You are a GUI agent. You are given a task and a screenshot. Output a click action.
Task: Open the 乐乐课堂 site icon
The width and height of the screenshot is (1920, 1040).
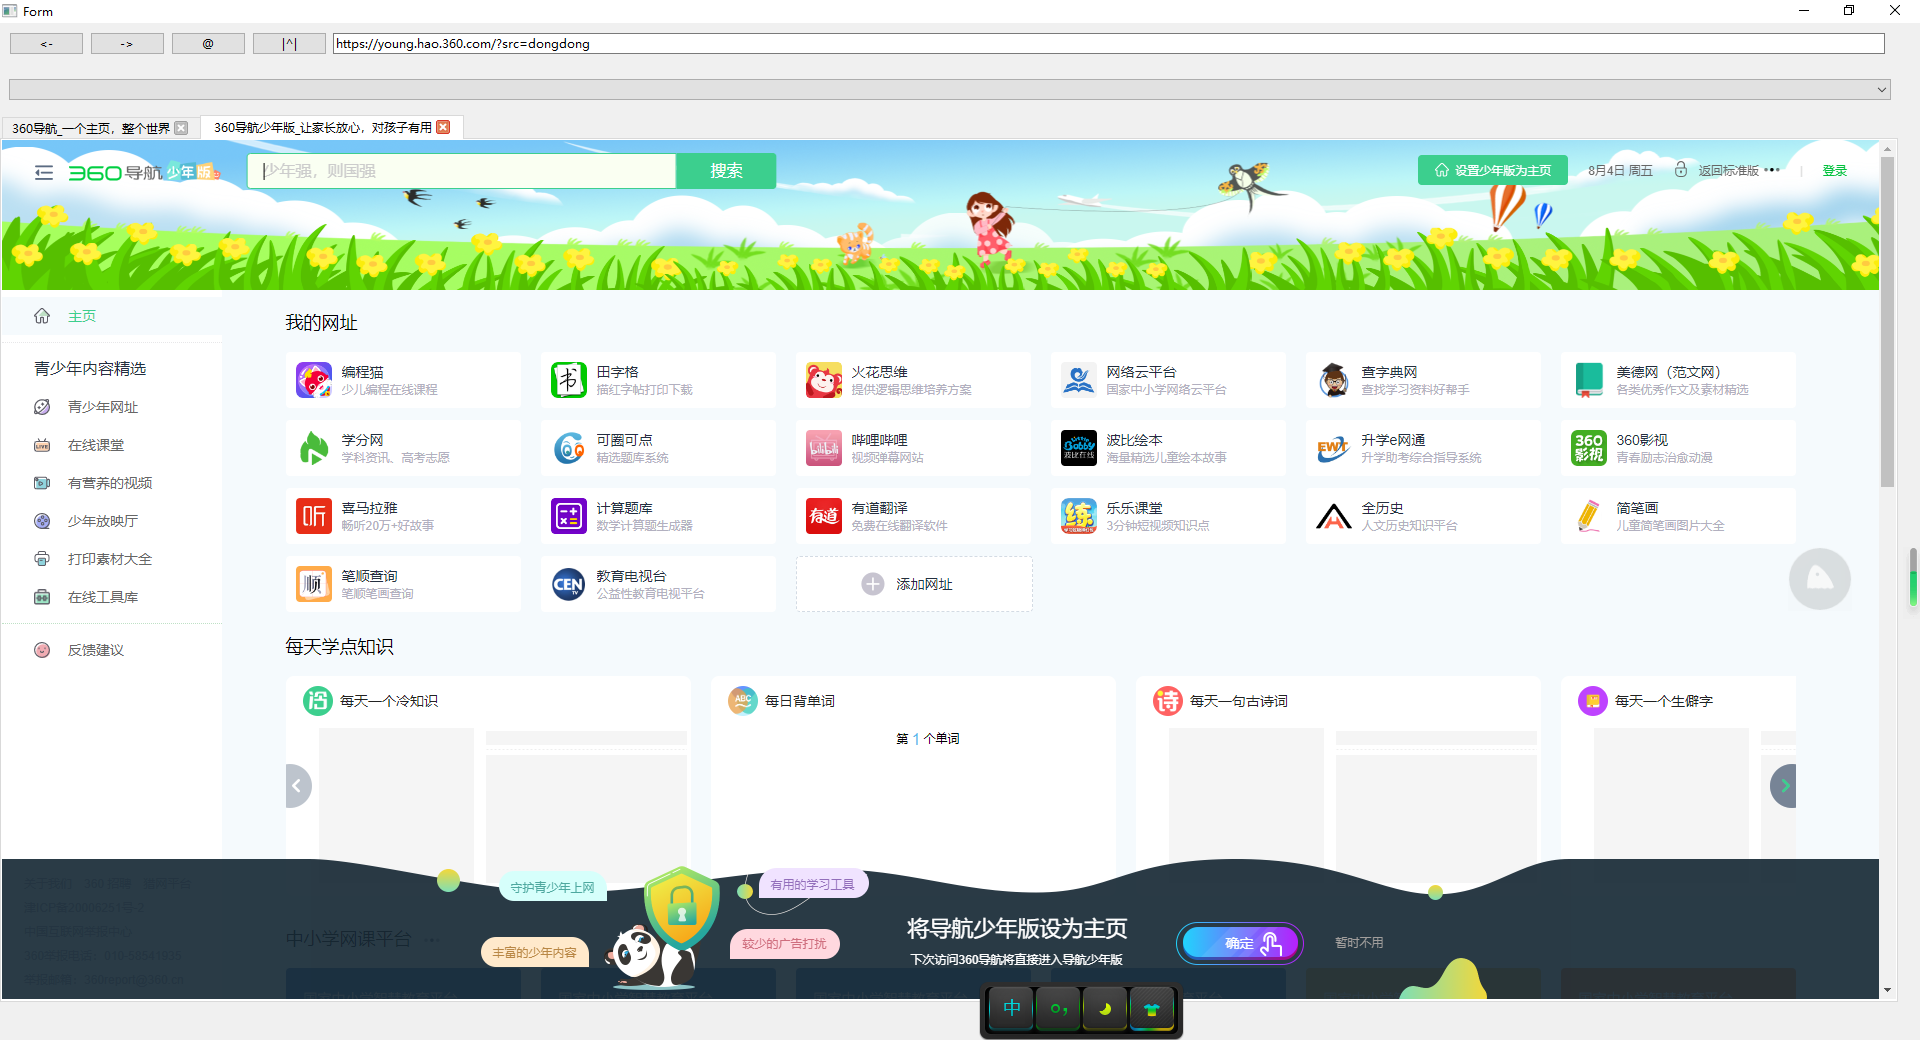1079,516
